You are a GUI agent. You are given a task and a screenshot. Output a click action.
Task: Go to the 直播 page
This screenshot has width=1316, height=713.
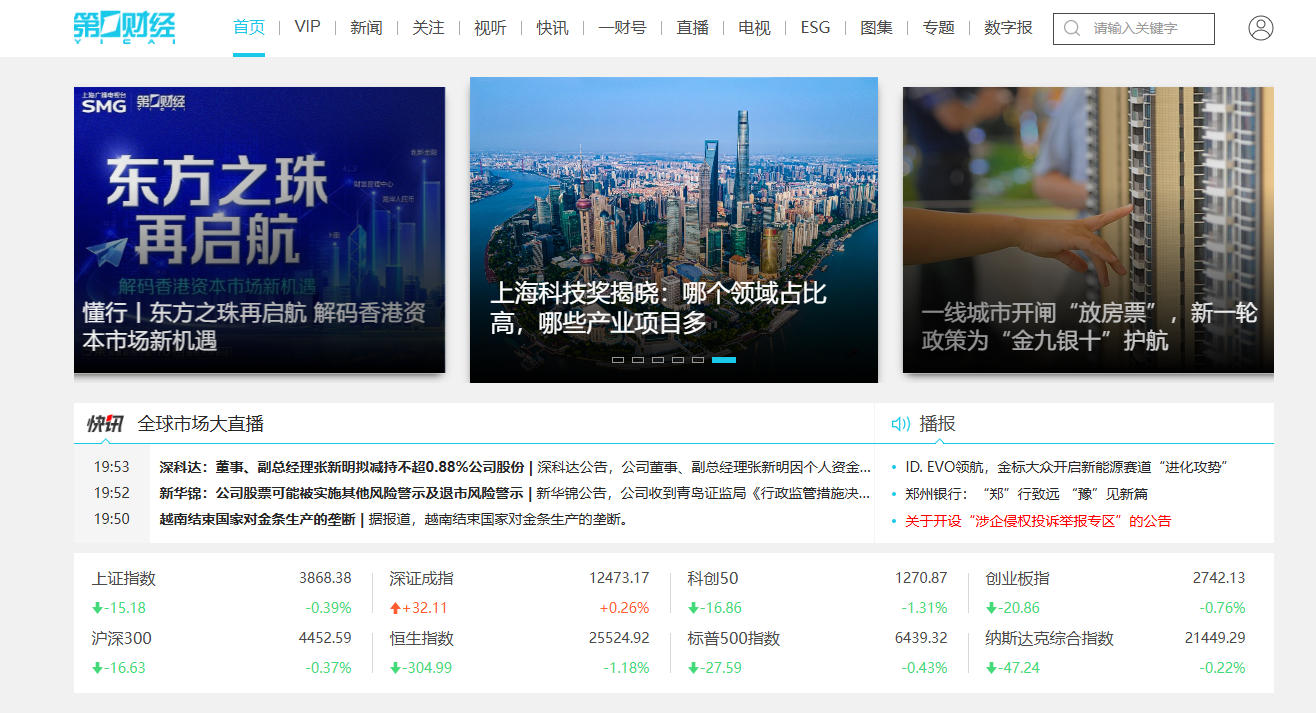pyautogui.click(x=692, y=28)
